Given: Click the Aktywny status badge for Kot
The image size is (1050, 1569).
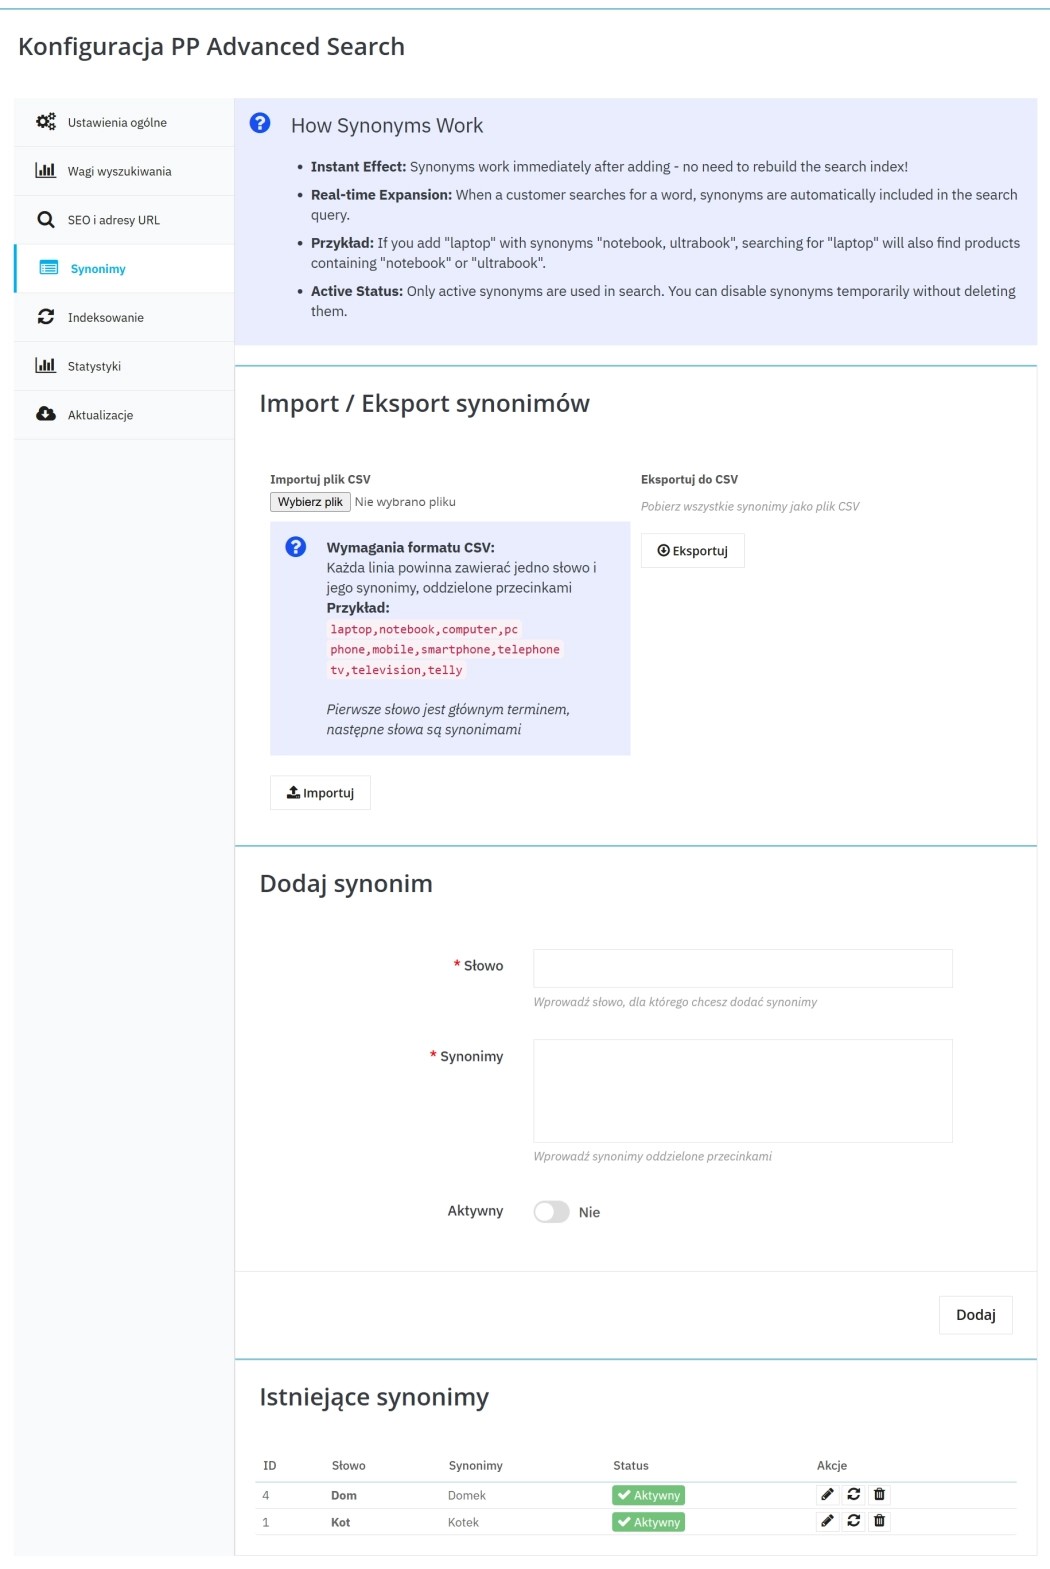Looking at the screenshot, I should [x=649, y=1522].
